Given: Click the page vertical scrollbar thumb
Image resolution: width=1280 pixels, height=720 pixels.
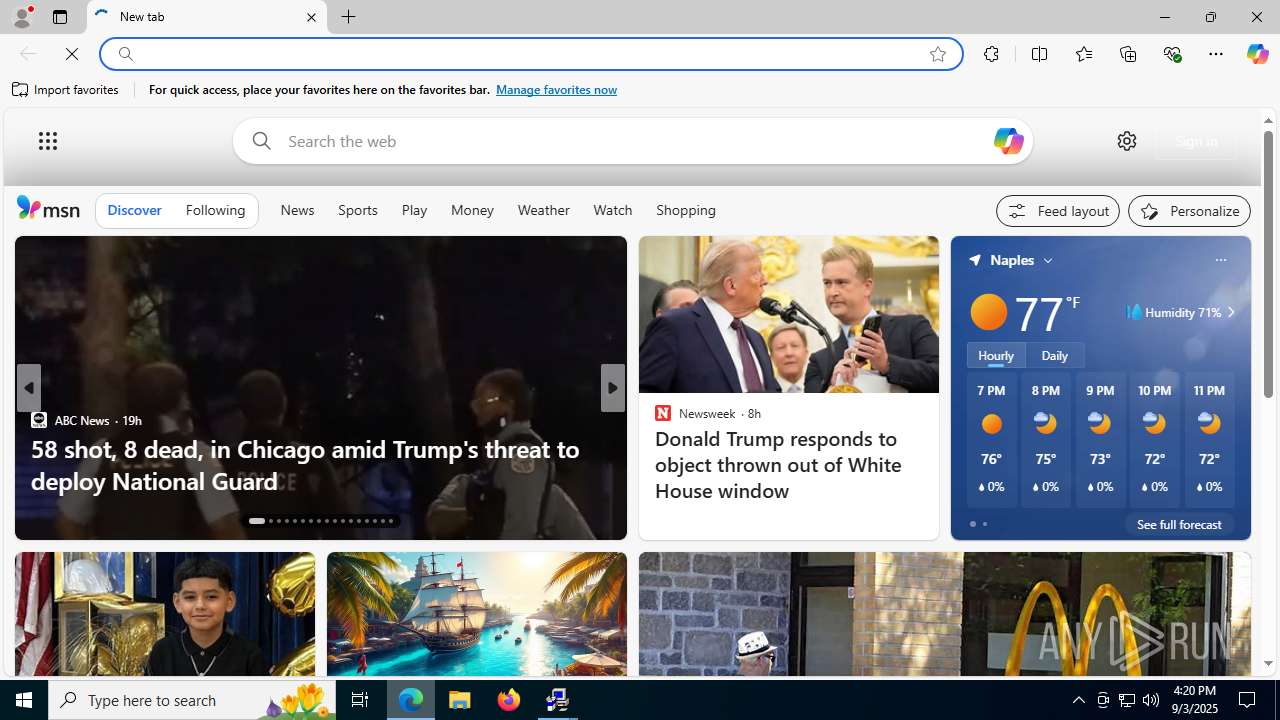Looking at the screenshot, I should (x=1268, y=265).
